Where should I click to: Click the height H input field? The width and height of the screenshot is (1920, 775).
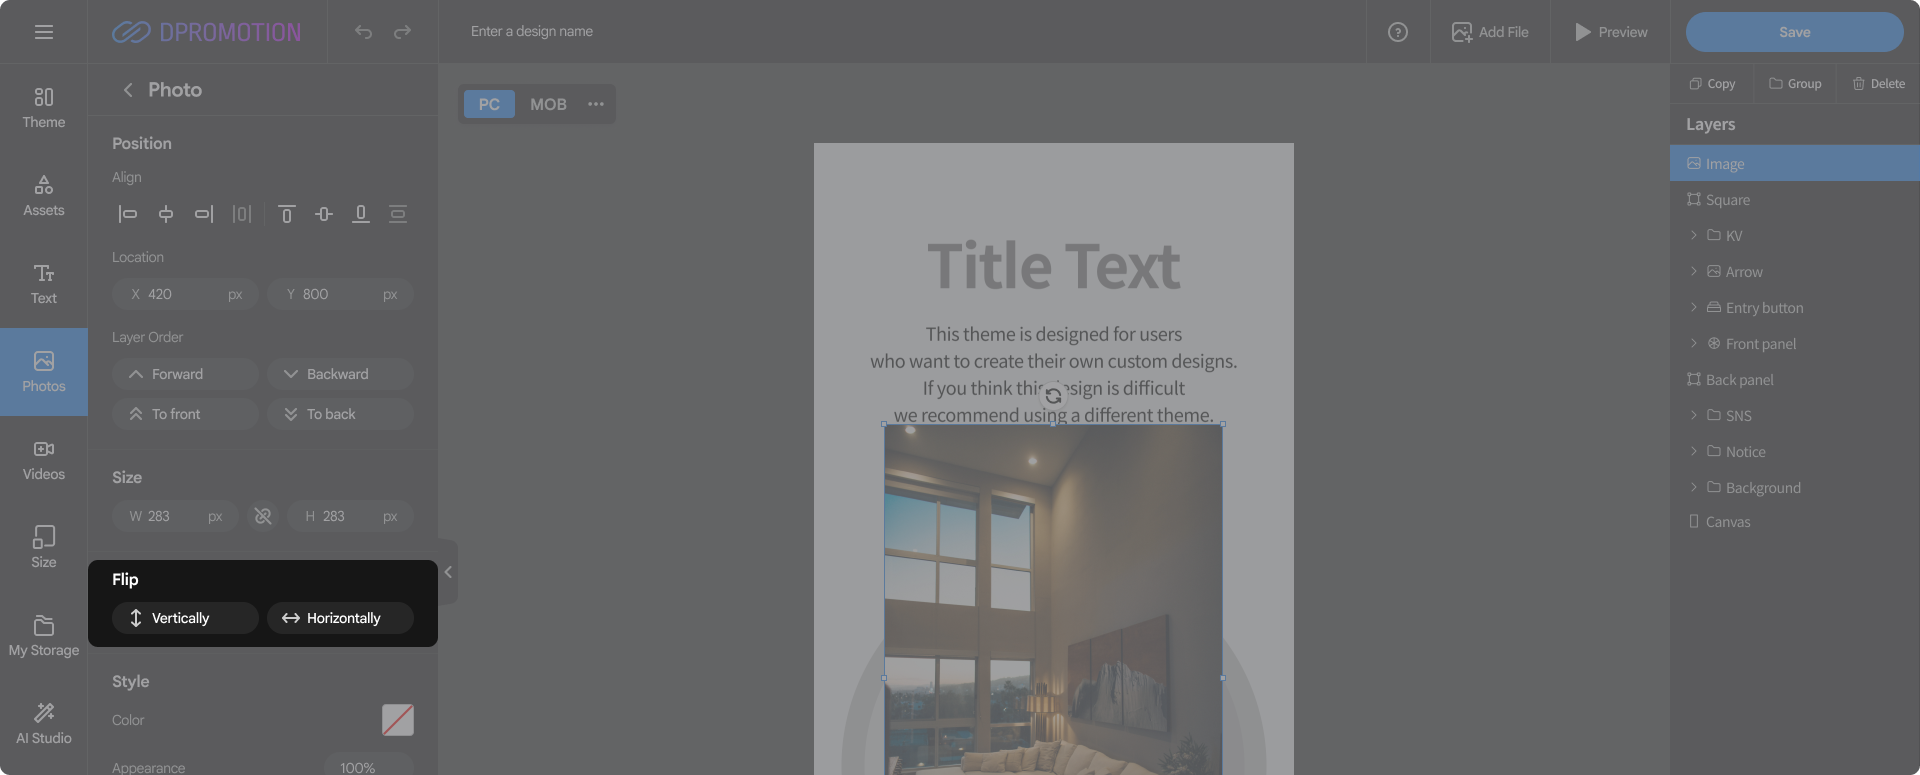click(351, 516)
